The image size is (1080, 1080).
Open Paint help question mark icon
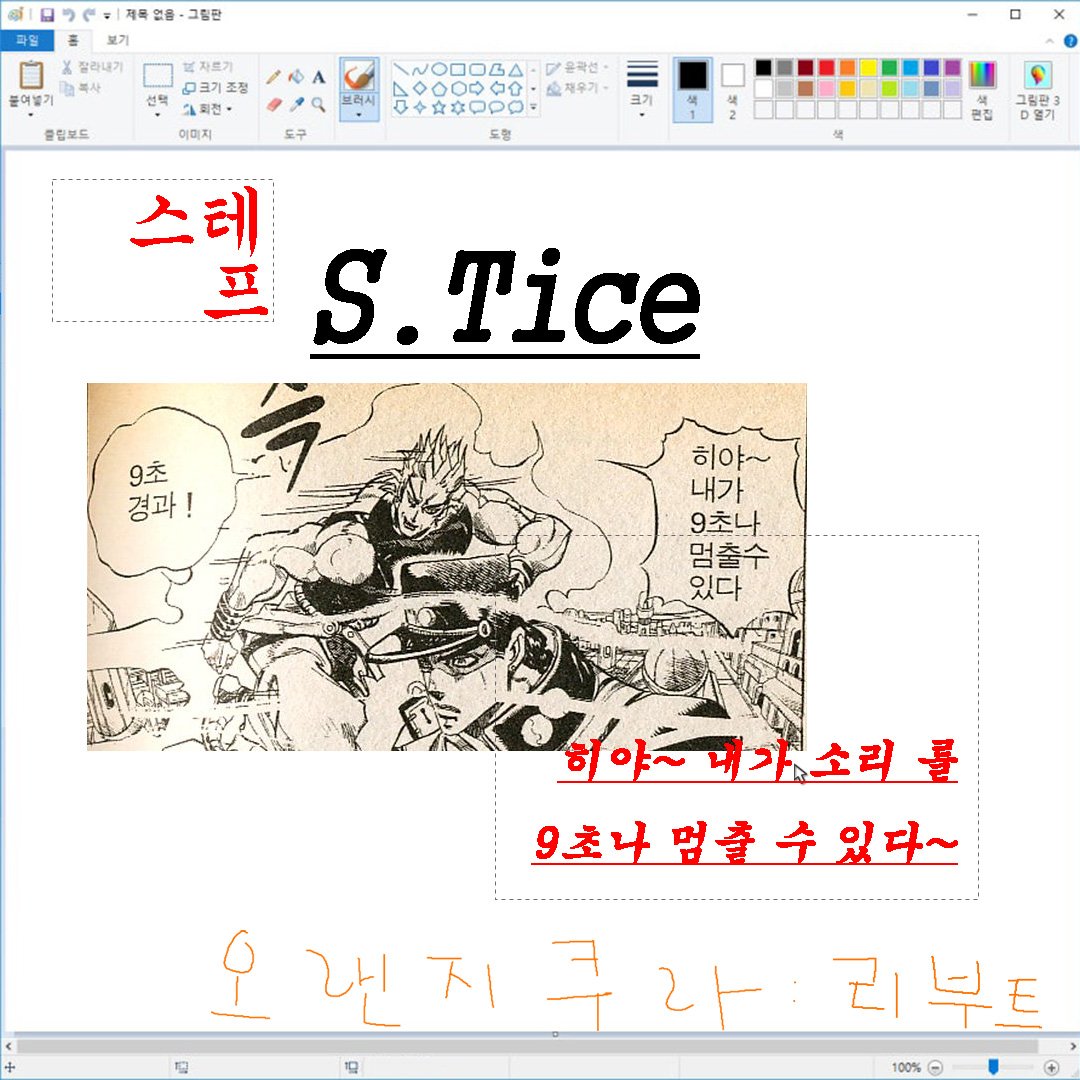click(x=1070, y=41)
